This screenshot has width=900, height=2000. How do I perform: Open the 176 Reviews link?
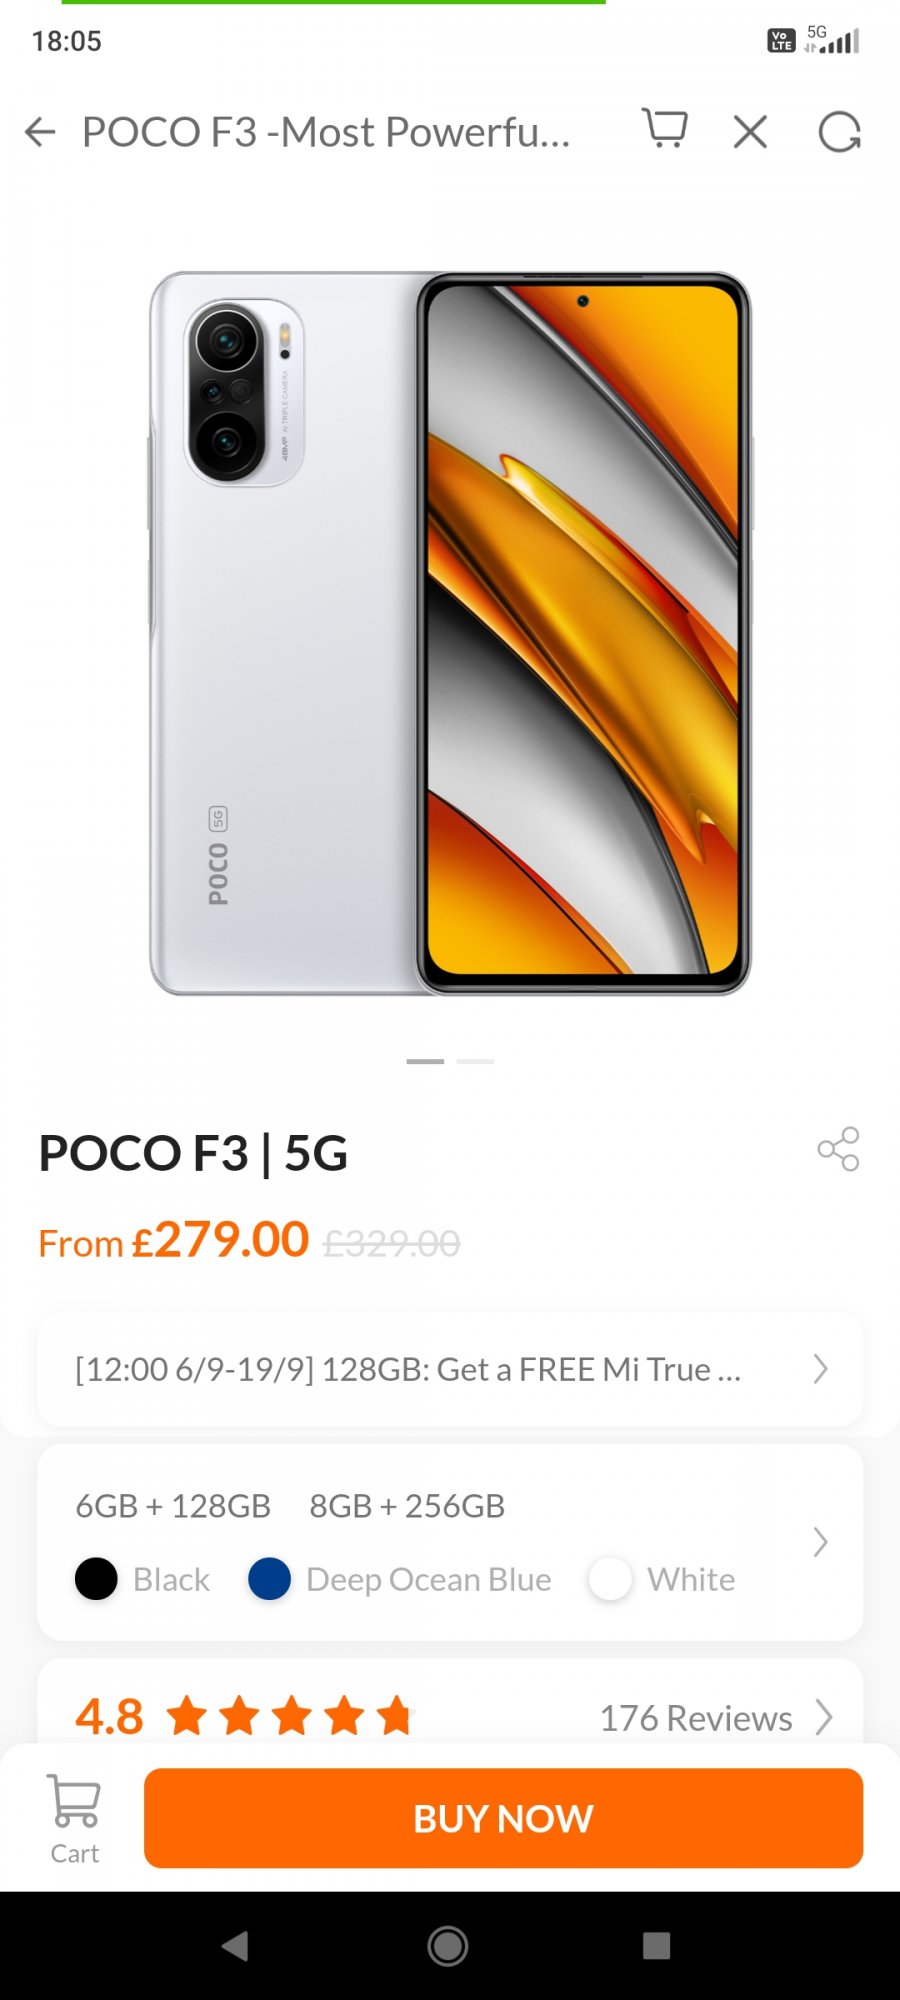pyautogui.click(x=696, y=1718)
